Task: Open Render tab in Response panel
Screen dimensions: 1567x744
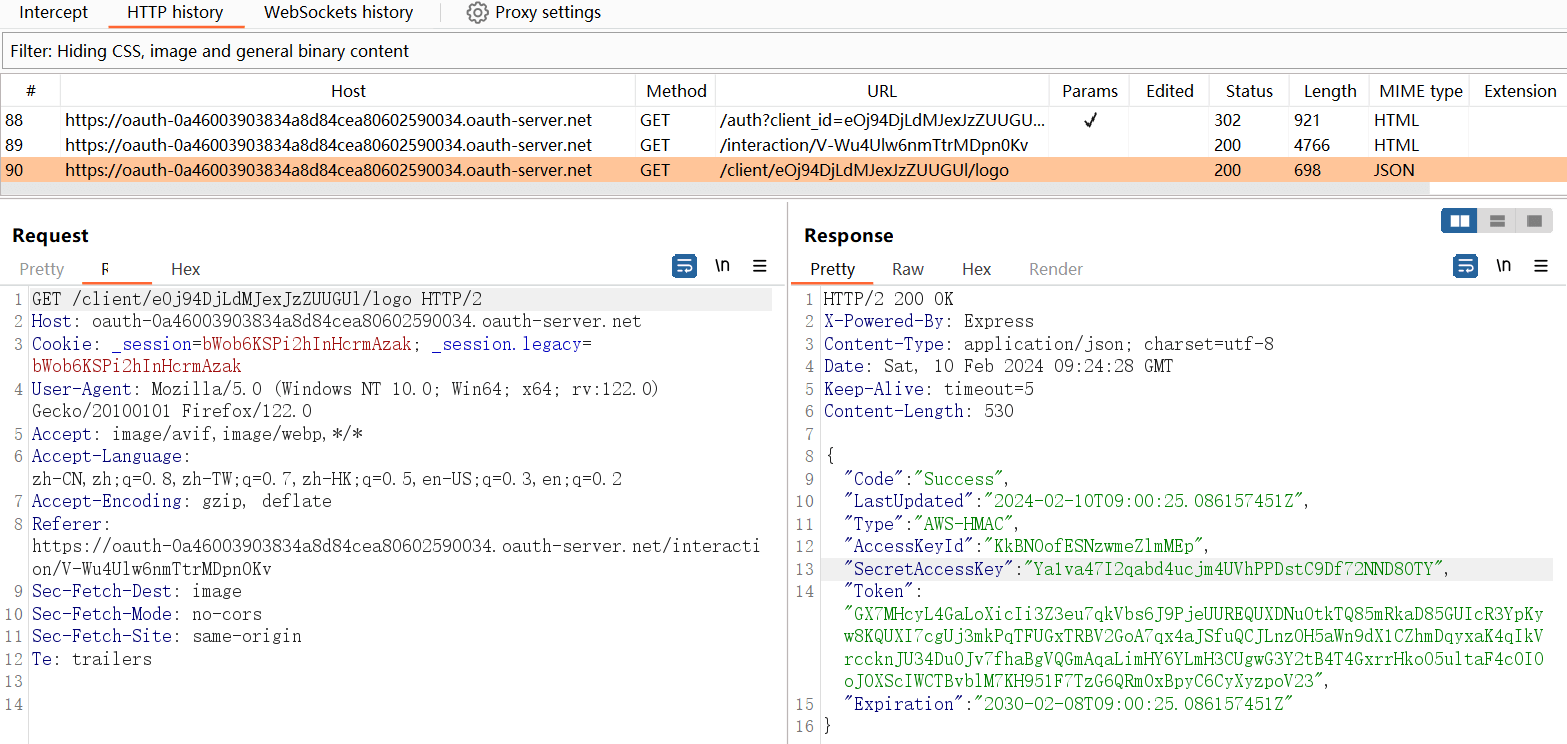Action: (x=1055, y=269)
